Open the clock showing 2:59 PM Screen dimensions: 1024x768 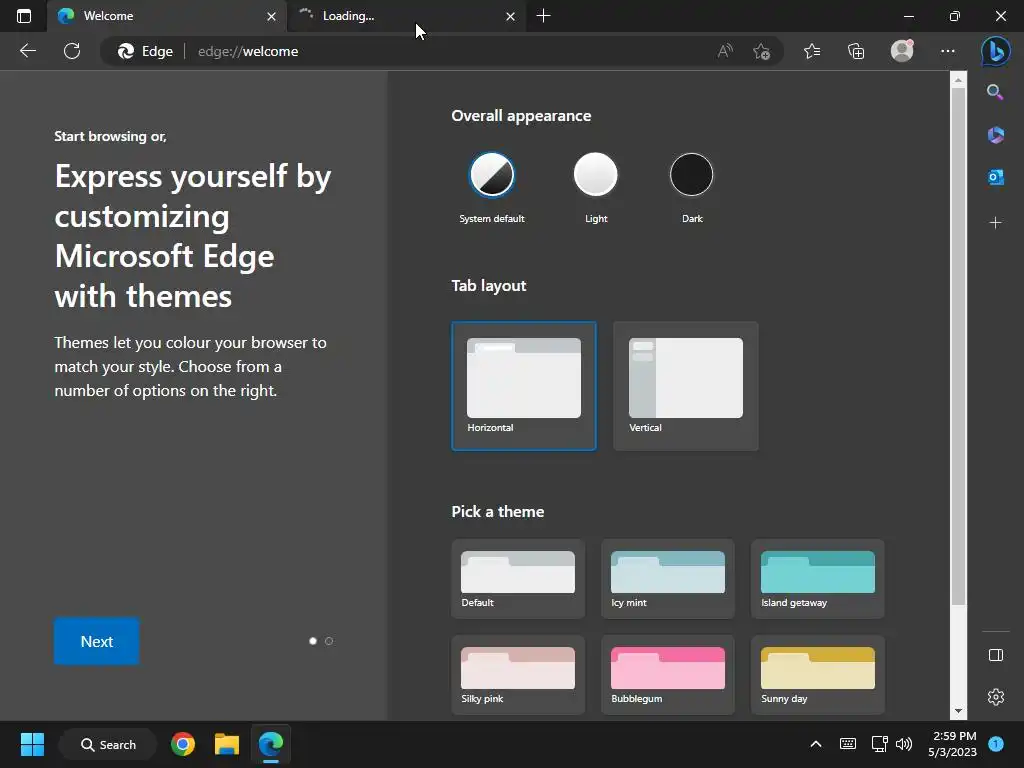[x=952, y=744]
